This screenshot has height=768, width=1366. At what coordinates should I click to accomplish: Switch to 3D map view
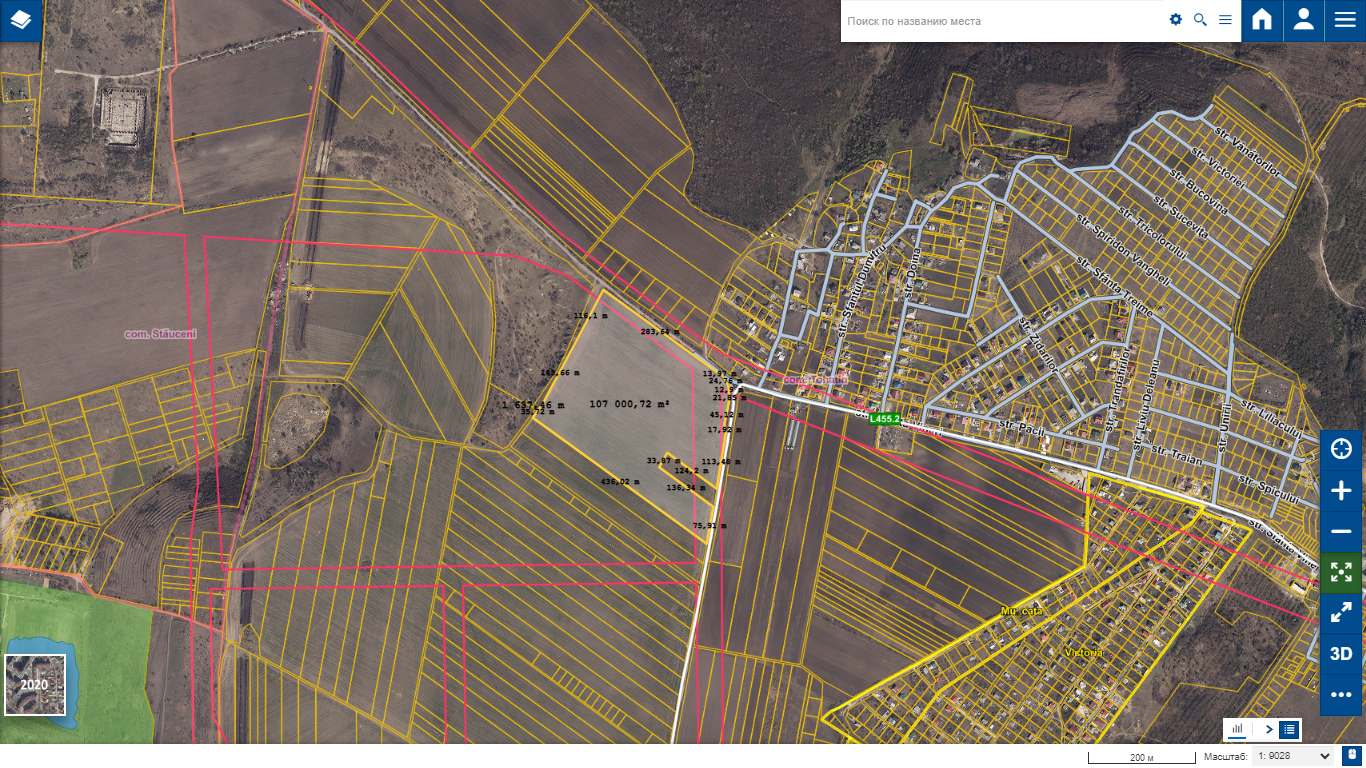point(1341,654)
